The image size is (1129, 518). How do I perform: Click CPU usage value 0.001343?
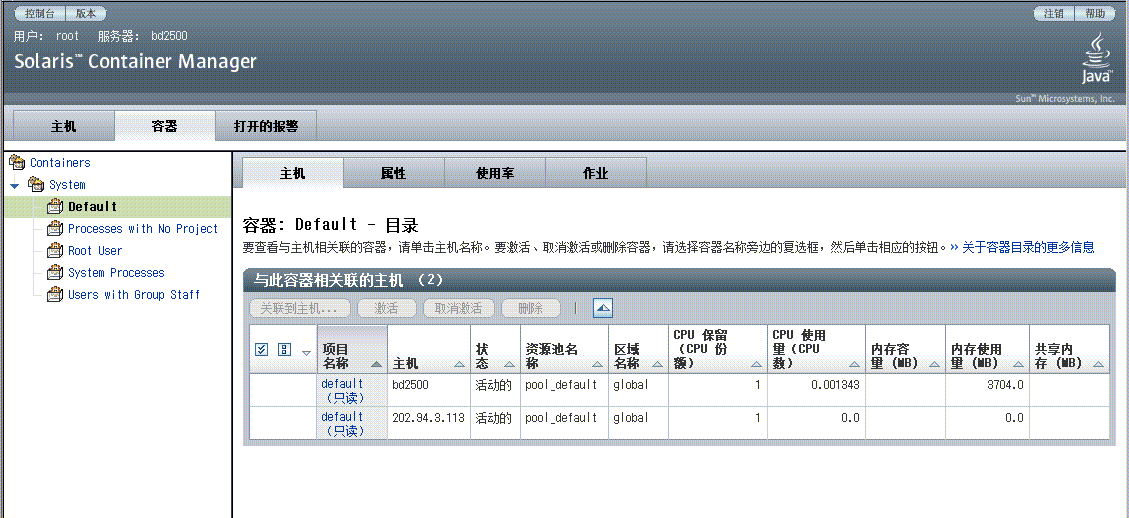(835, 385)
